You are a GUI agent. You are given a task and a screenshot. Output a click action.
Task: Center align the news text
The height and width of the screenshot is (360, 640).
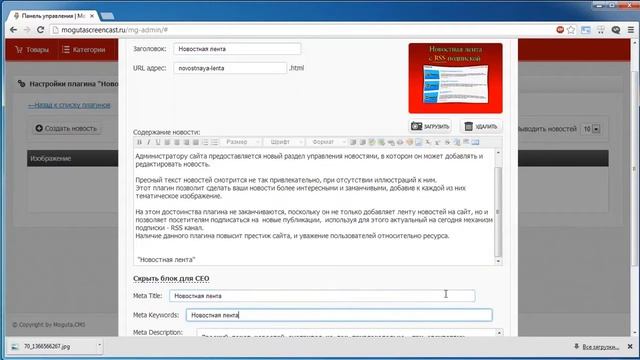[177, 142]
